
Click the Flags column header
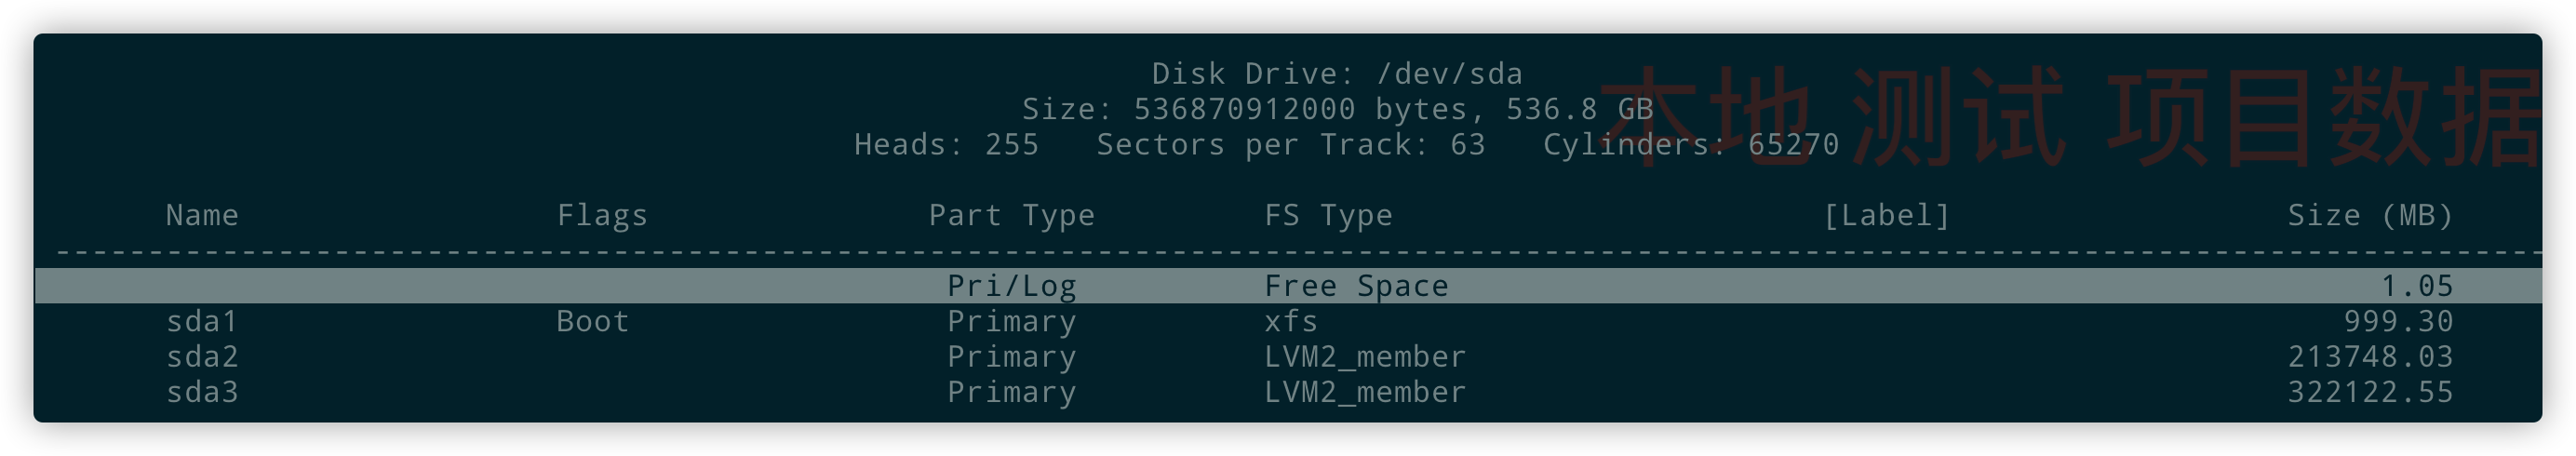pyautogui.click(x=602, y=216)
